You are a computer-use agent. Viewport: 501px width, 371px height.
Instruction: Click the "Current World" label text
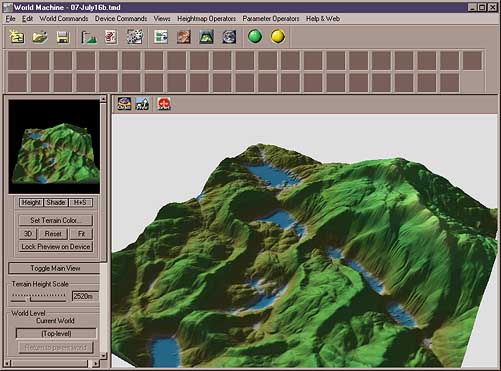(x=55, y=321)
